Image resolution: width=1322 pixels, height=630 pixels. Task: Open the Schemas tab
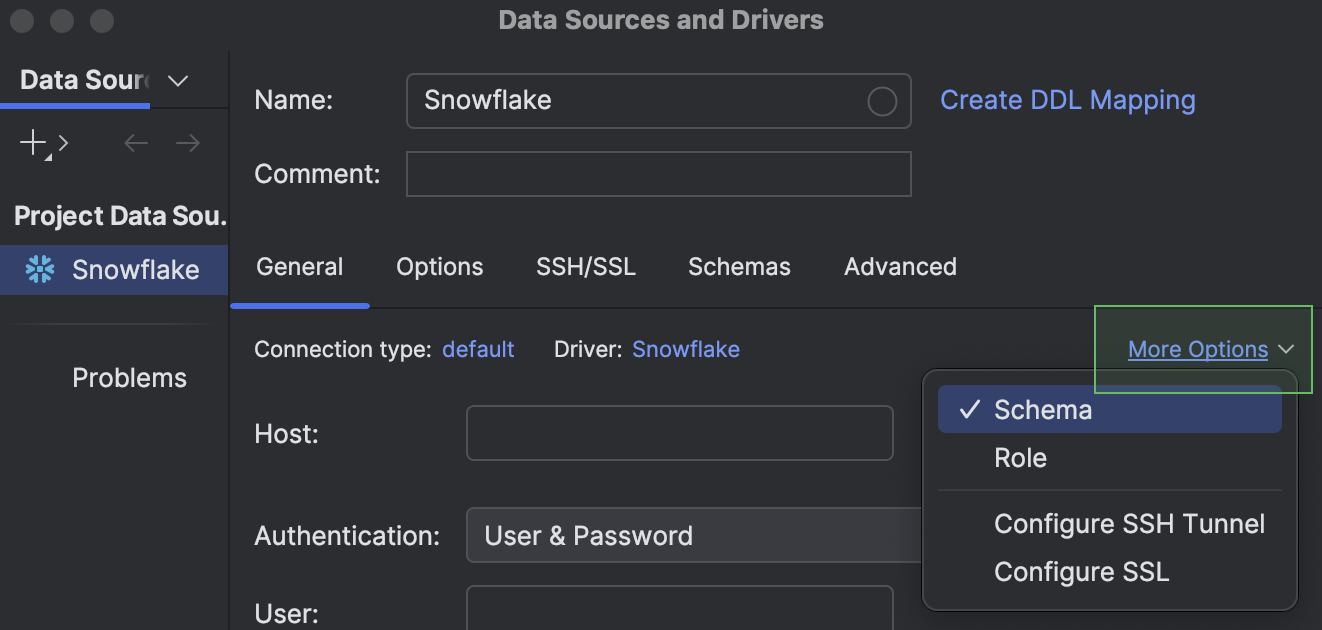click(x=739, y=267)
